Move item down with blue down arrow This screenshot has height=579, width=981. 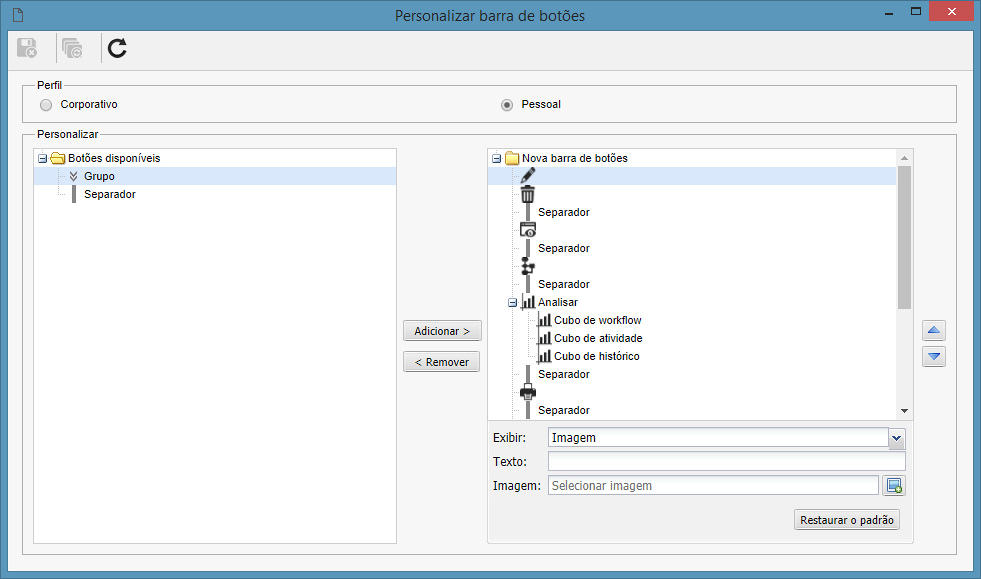click(x=933, y=356)
